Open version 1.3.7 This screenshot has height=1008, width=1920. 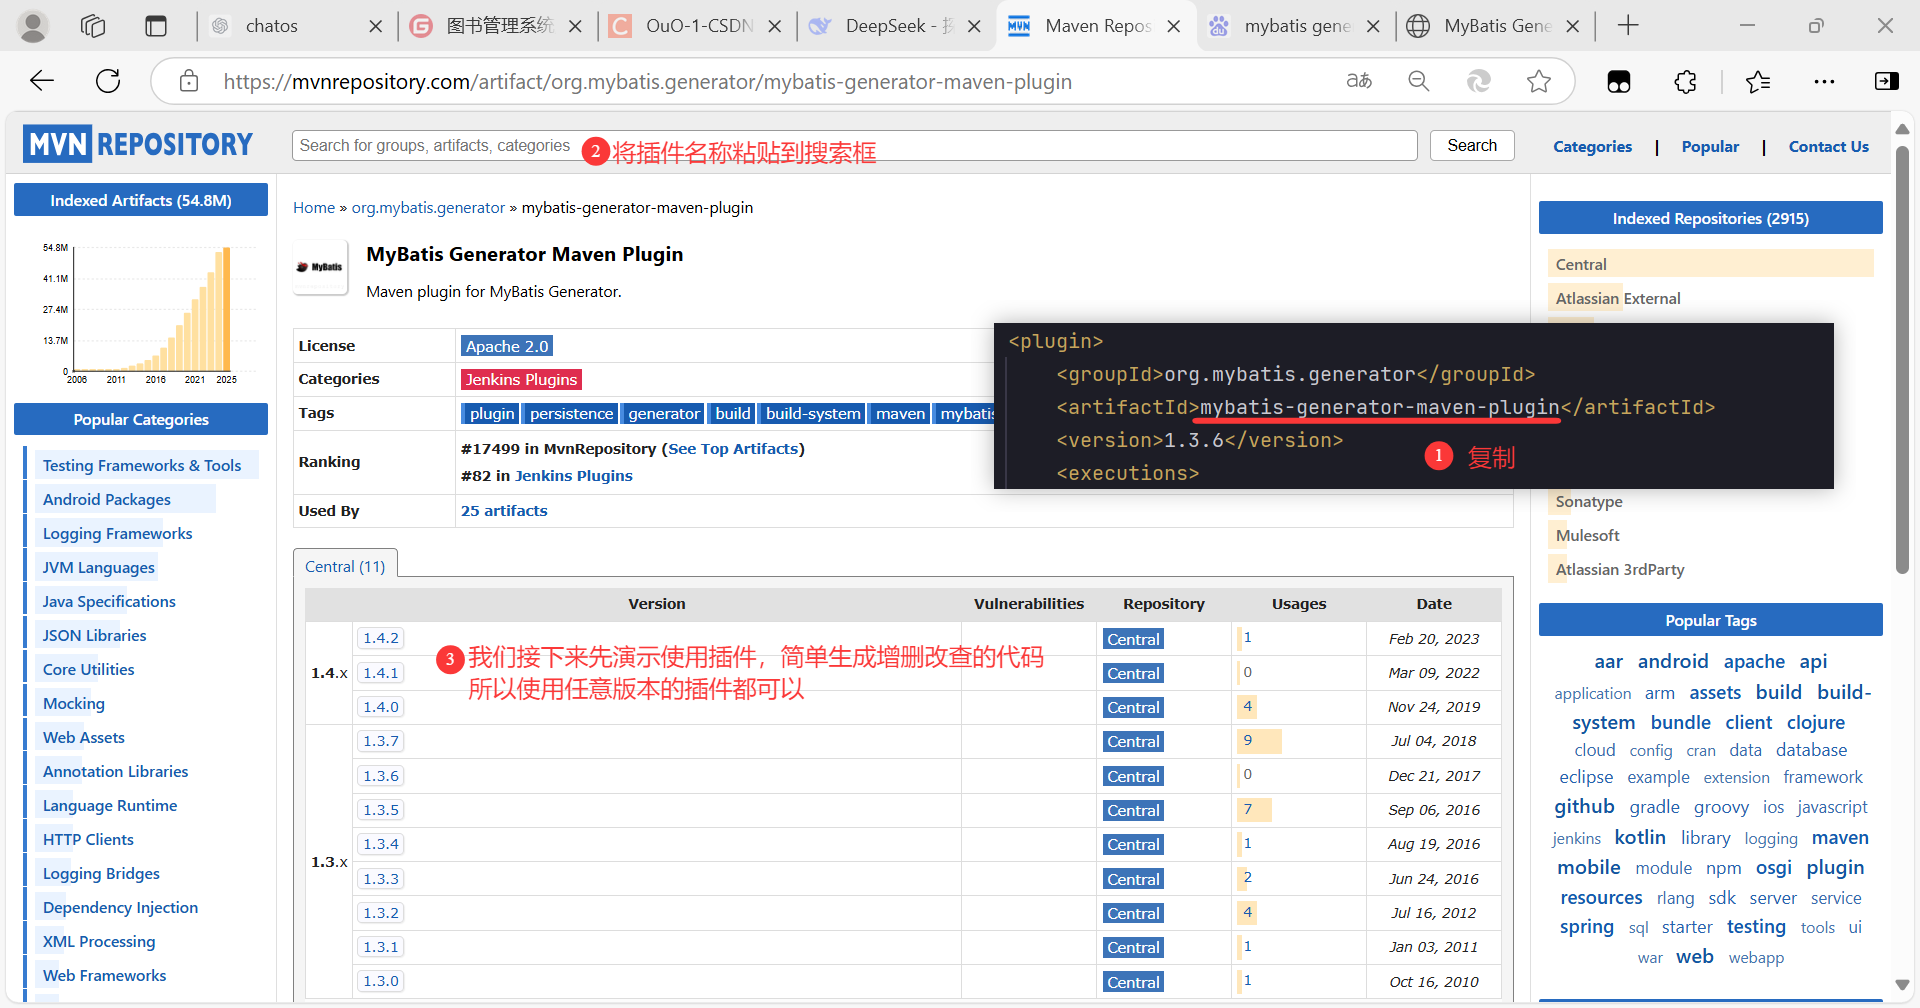[381, 741]
